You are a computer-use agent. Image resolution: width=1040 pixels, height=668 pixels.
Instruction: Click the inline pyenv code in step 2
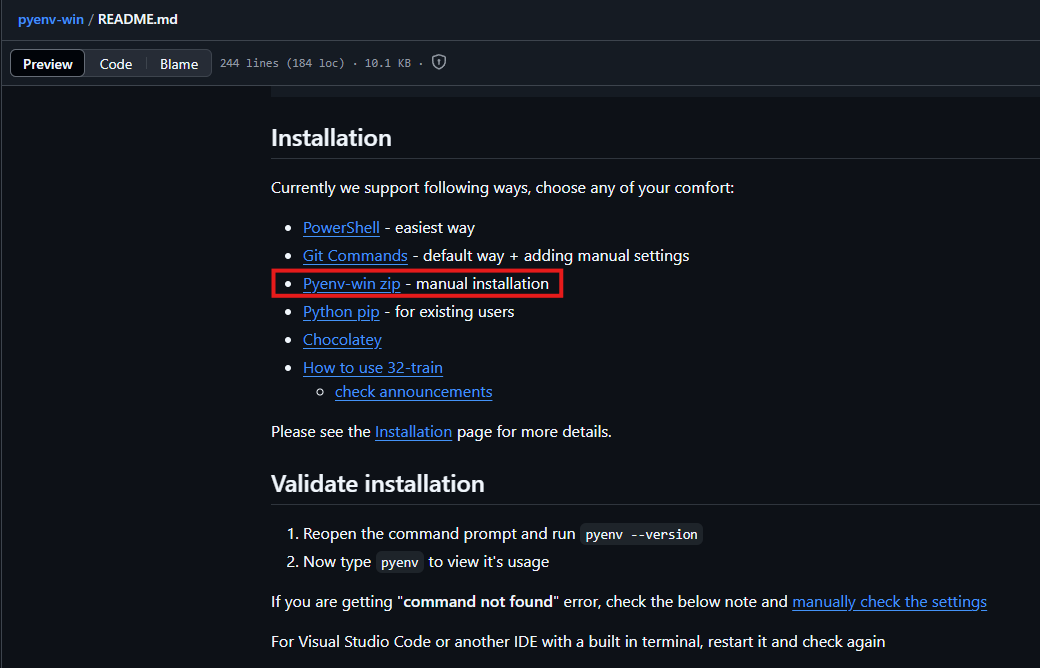click(x=400, y=562)
